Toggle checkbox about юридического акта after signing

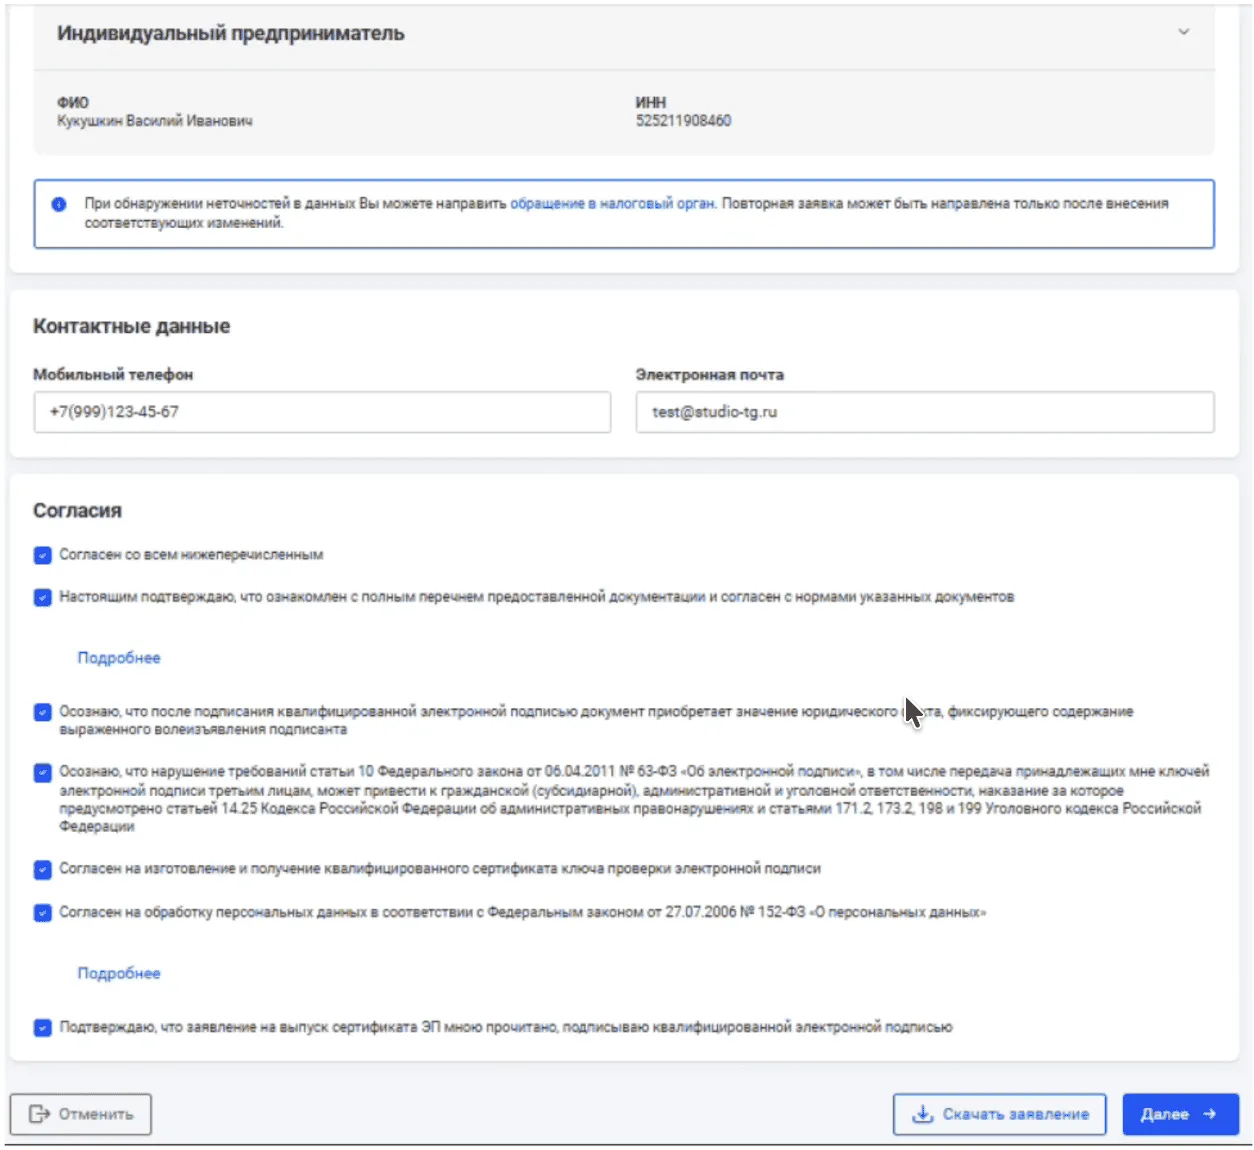[x=43, y=713]
